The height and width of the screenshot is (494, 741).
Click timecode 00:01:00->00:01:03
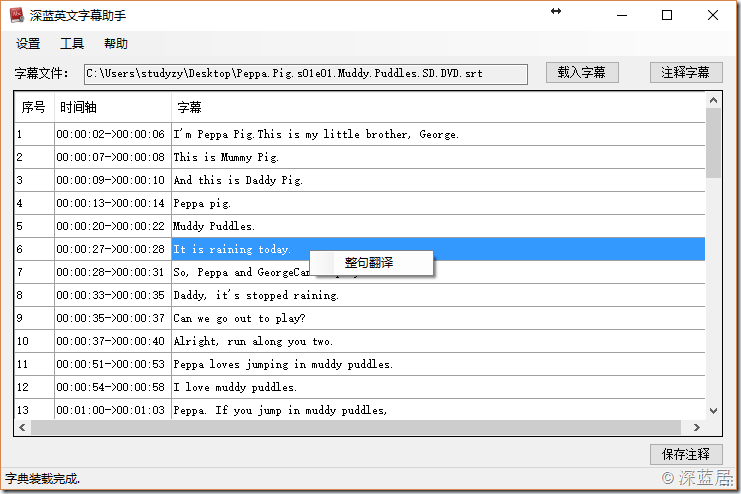pos(111,410)
